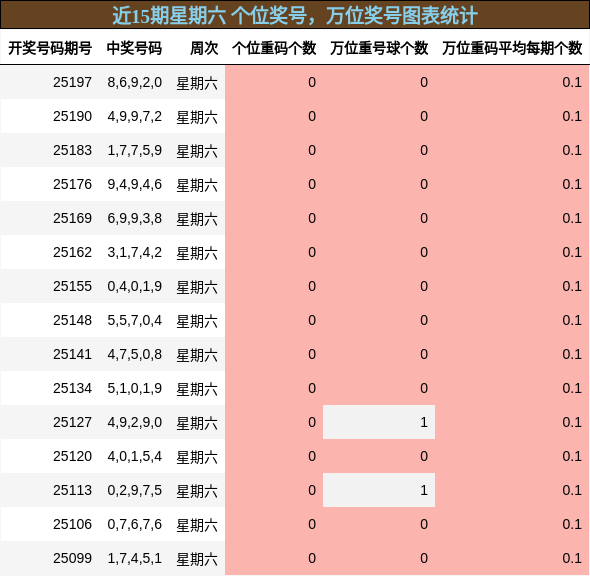Click 个位重码个数 value in row 25106
This screenshot has height=576, width=590.
click(x=312, y=524)
